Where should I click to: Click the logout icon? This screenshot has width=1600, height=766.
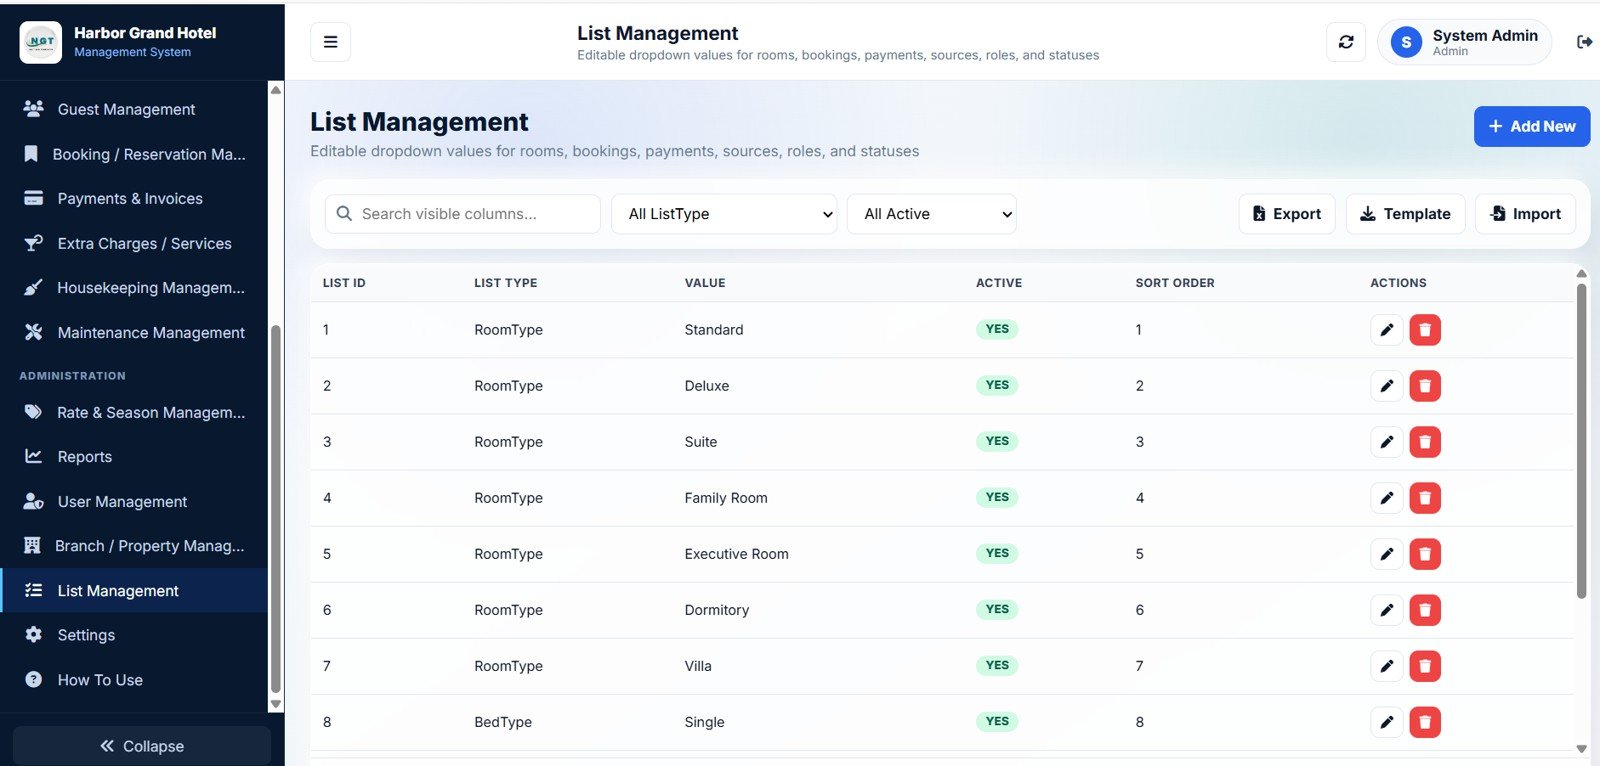pyautogui.click(x=1584, y=42)
